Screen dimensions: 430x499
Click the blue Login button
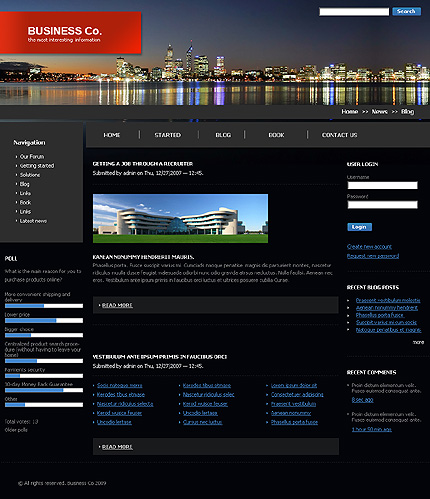pyautogui.click(x=359, y=227)
